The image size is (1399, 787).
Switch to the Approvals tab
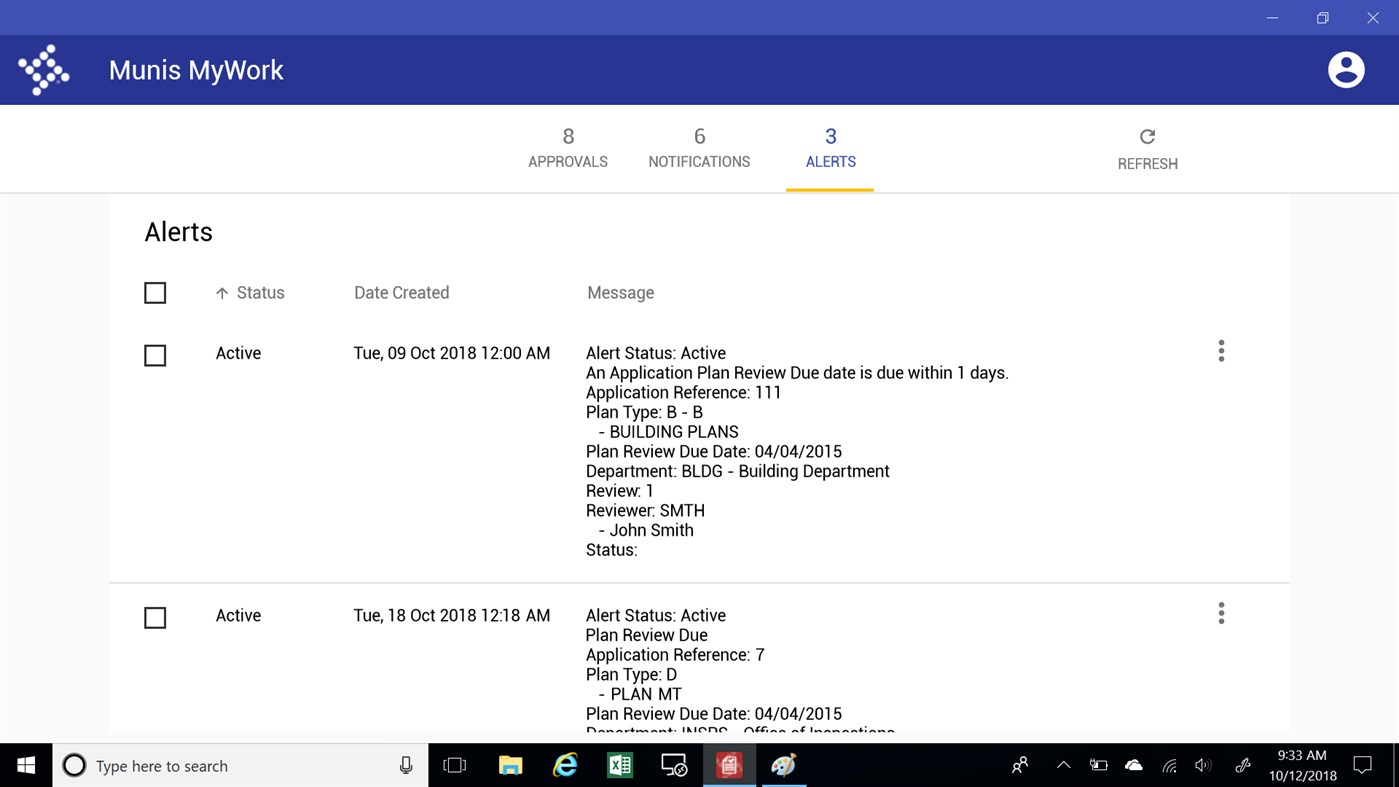click(x=567, y=148)
